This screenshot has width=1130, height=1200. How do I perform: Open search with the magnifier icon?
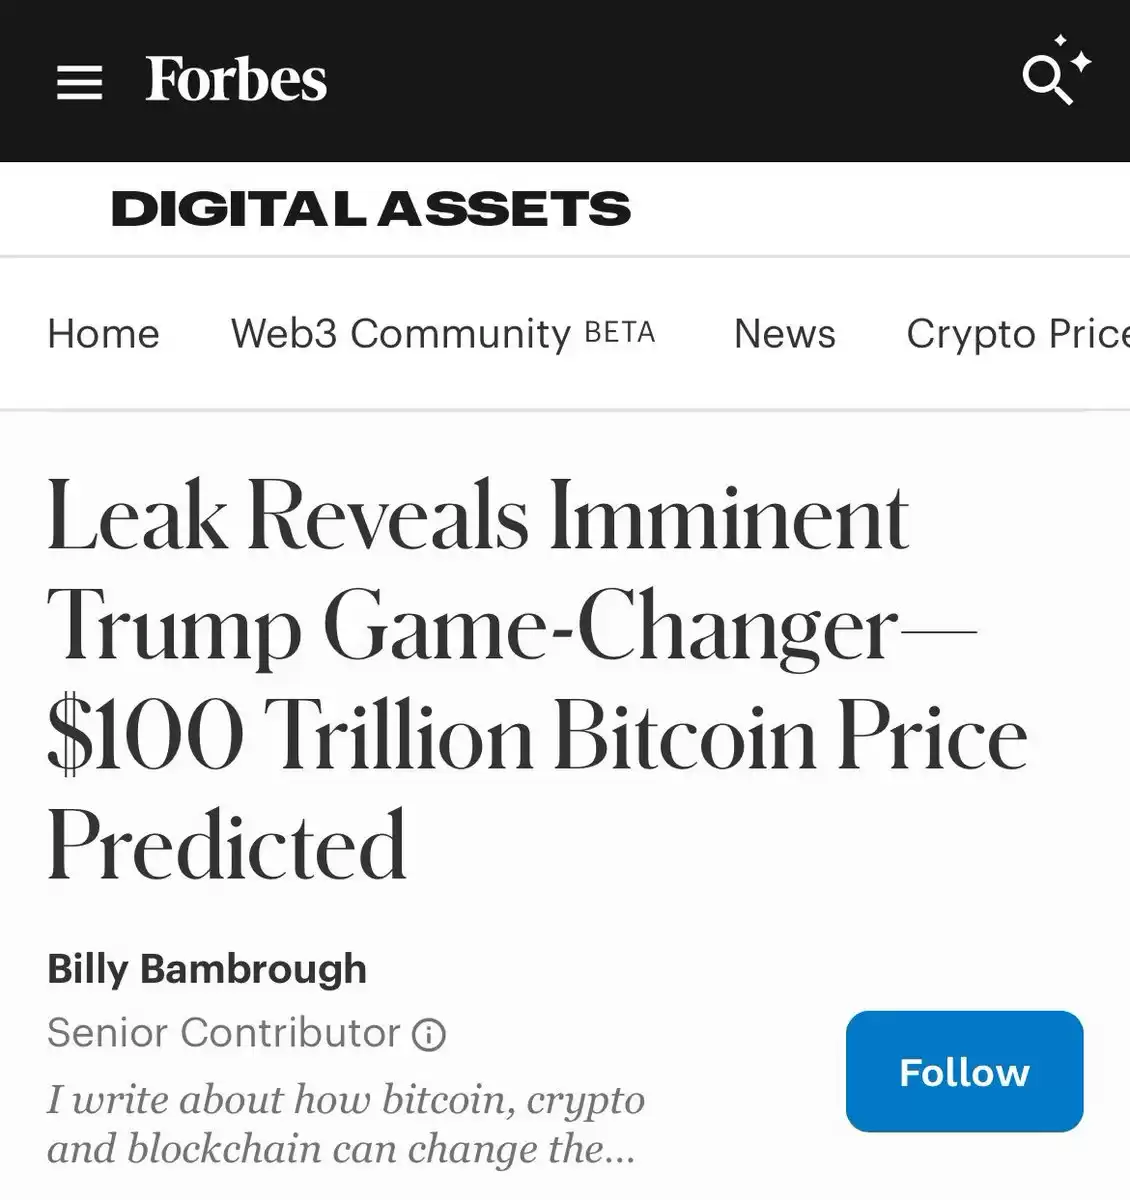(x=1047, y=81)
